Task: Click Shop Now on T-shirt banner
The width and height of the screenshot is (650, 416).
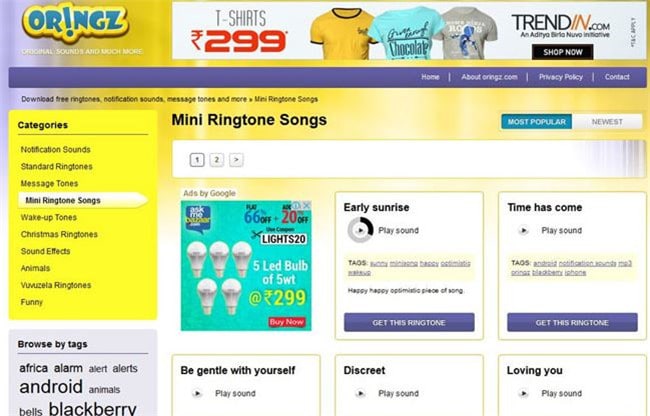Action: click(x=563, y=52)
